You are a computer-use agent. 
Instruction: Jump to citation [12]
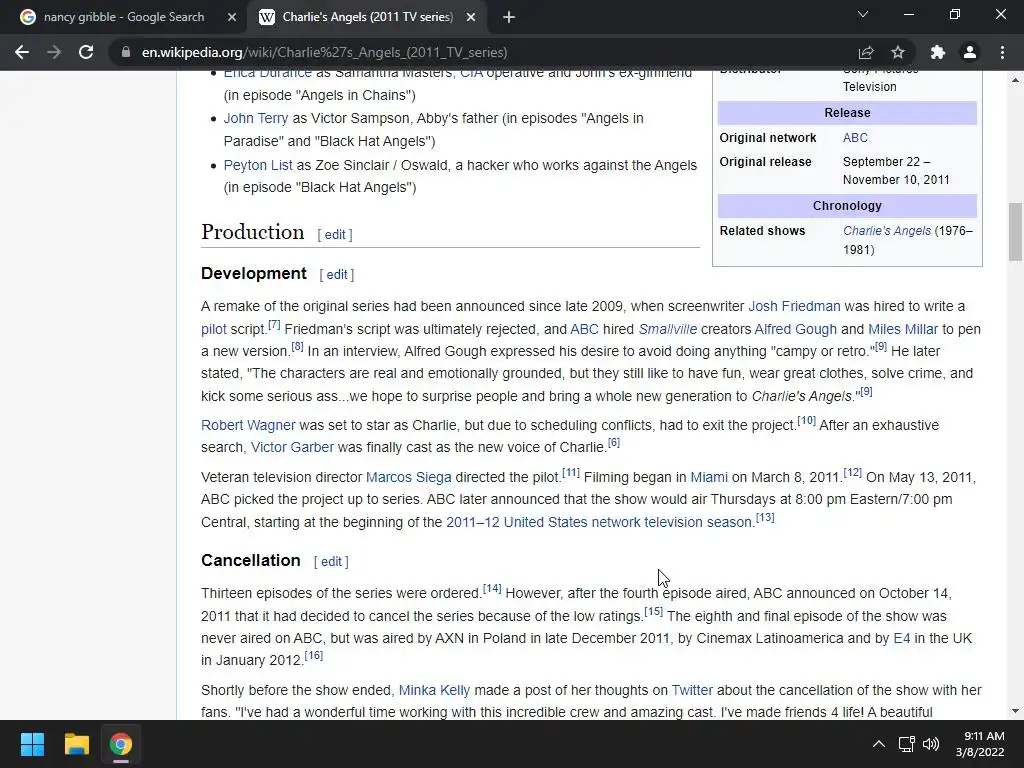tap(853, 472)
